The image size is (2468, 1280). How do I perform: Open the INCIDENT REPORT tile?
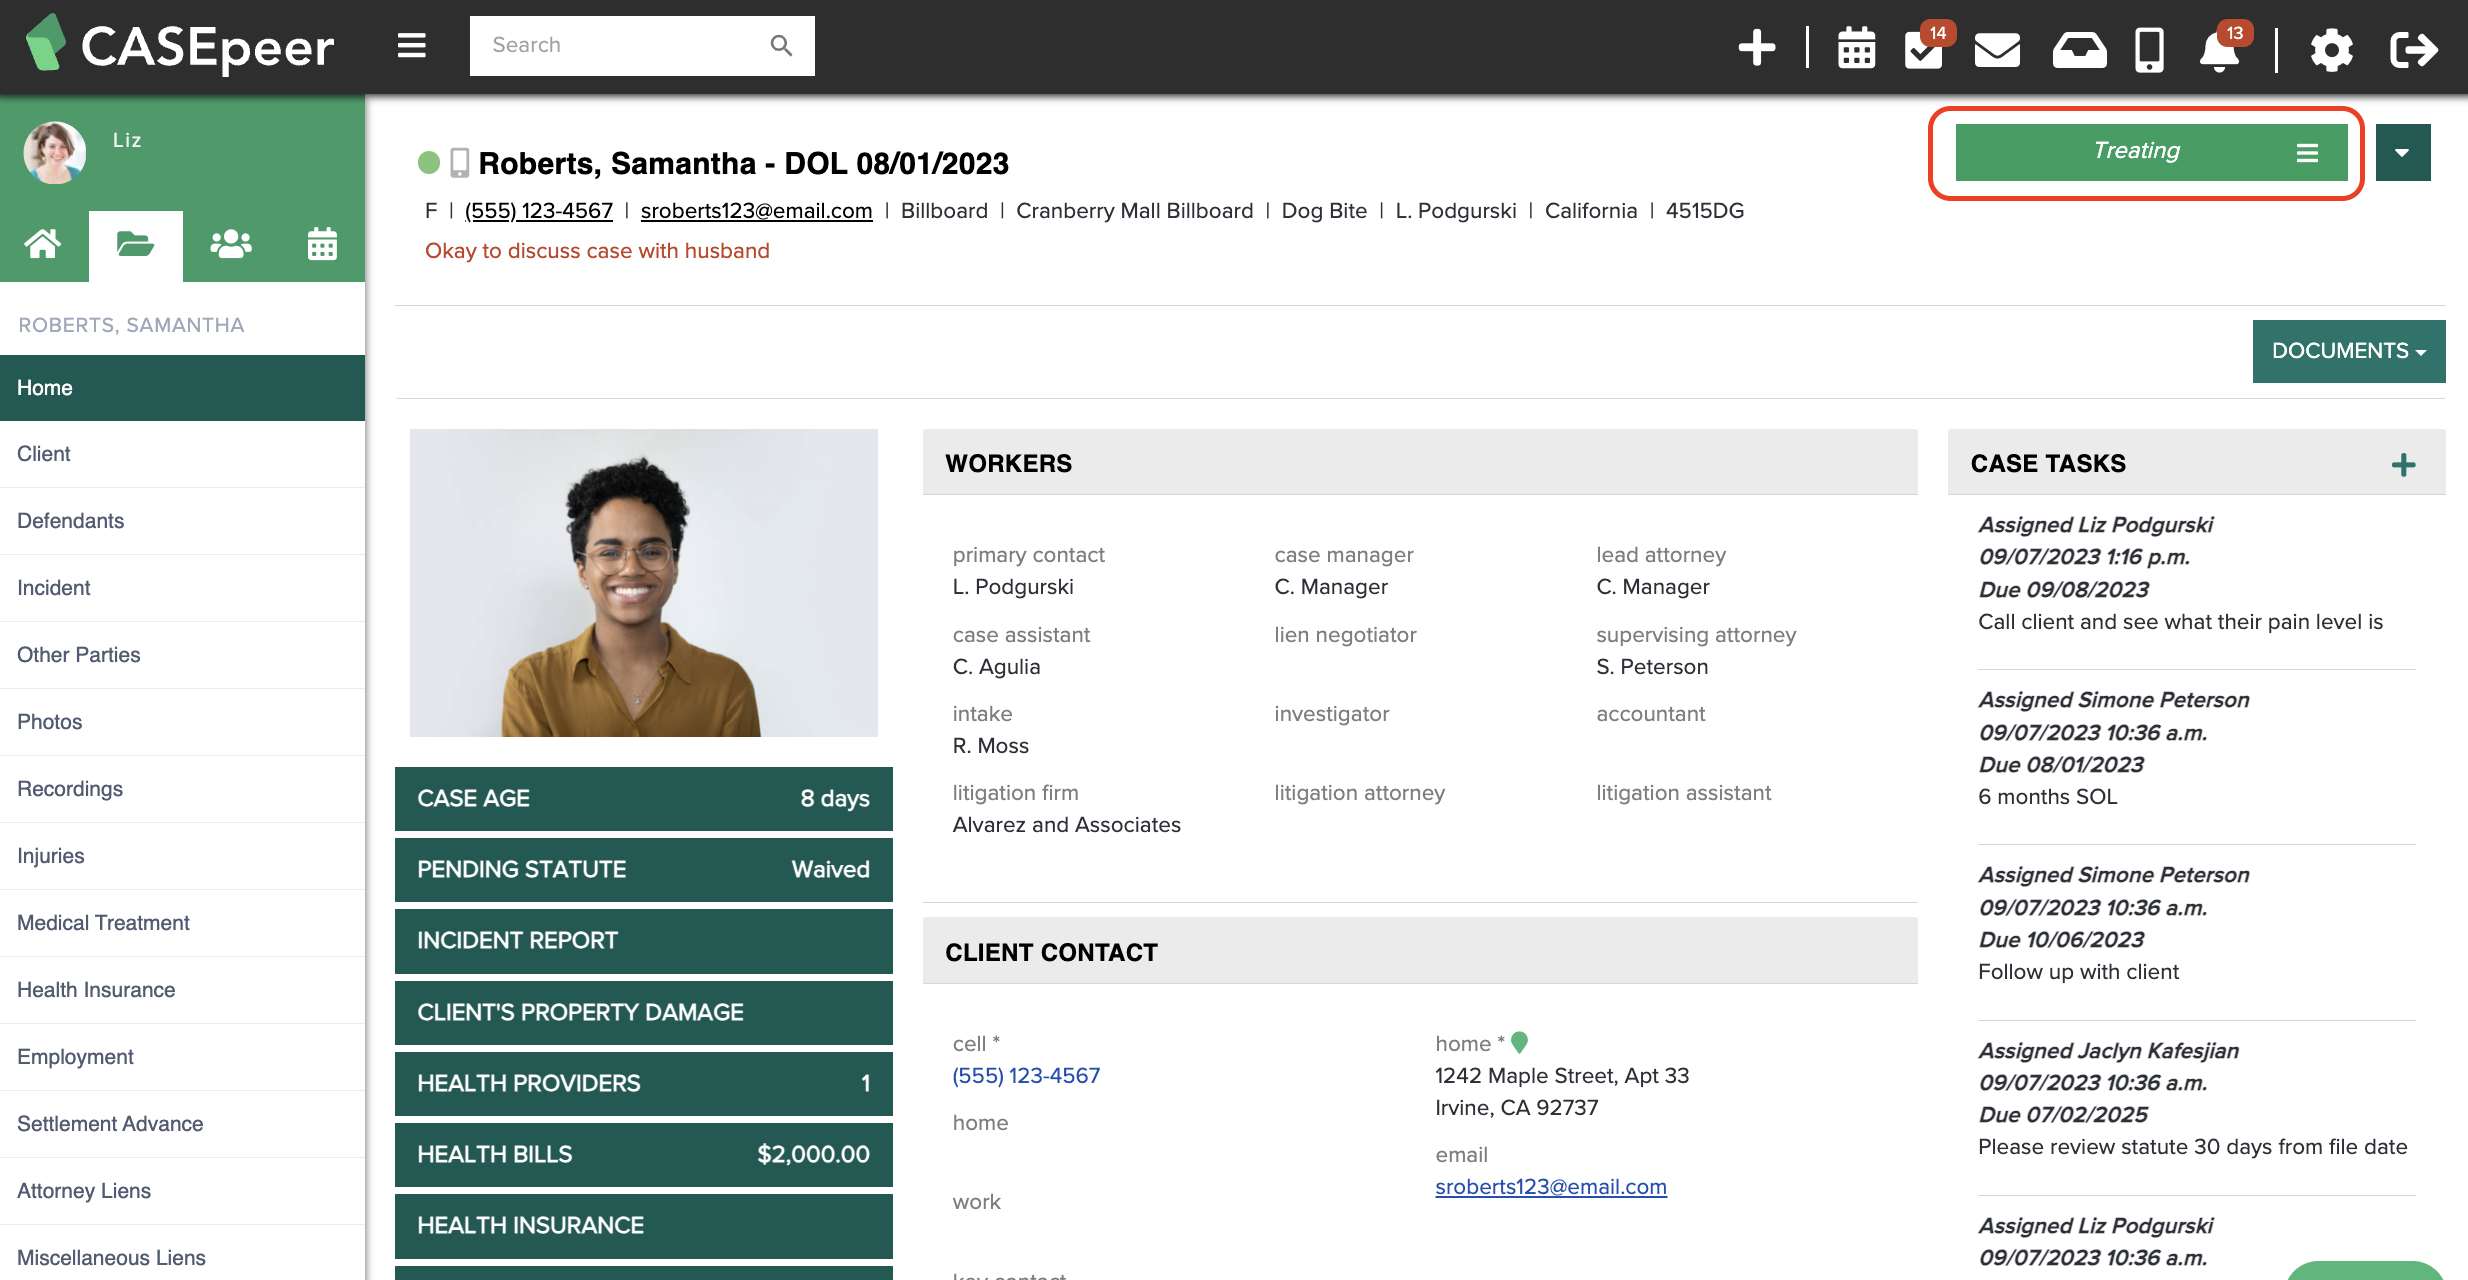point(643,941)
